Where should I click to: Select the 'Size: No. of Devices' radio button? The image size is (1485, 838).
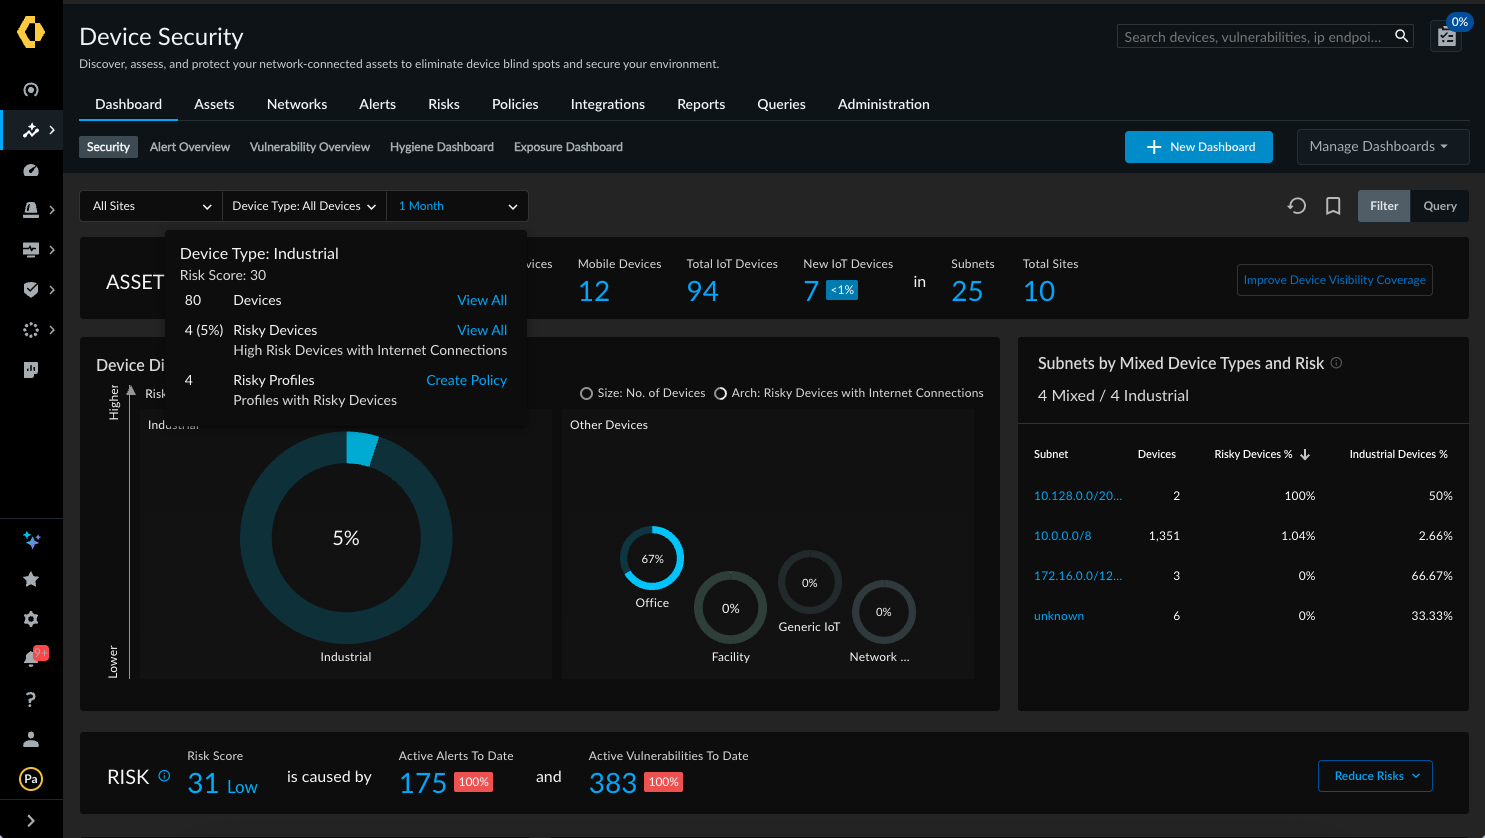click(586, 393)
